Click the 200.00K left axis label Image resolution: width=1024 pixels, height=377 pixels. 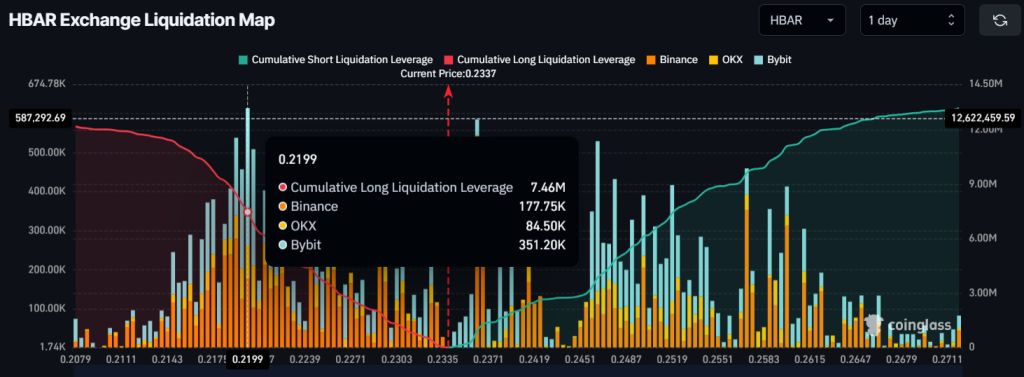[x=48, y=269]
